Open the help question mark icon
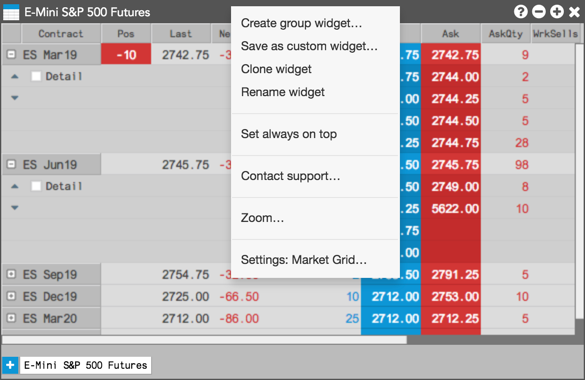The image size is (585, 380). click(x=520, y=12)
